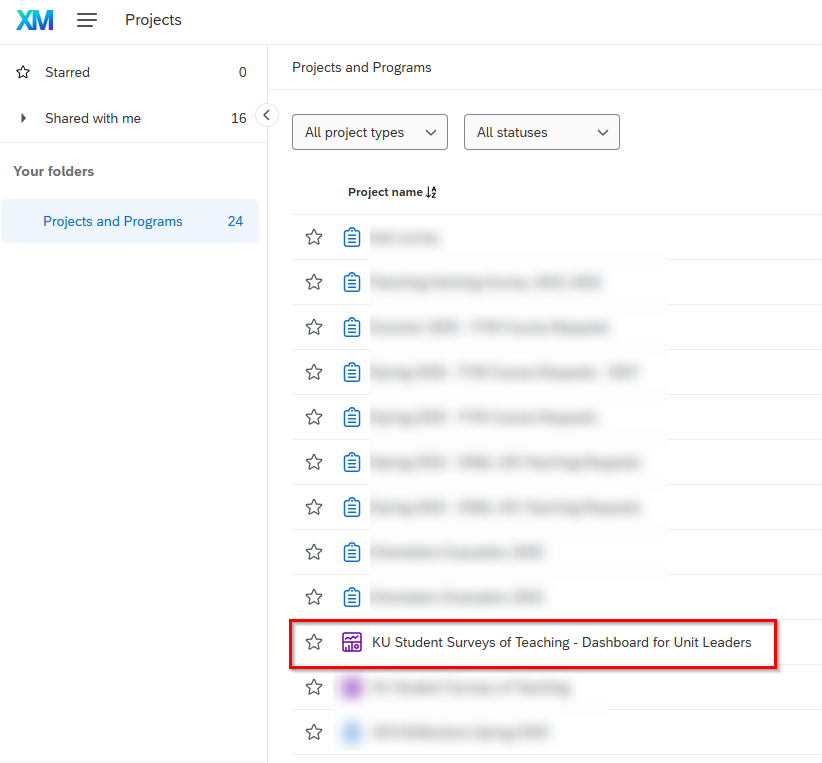Star the last project in the list
822x763 pixels.
click(x=314, y=732)
